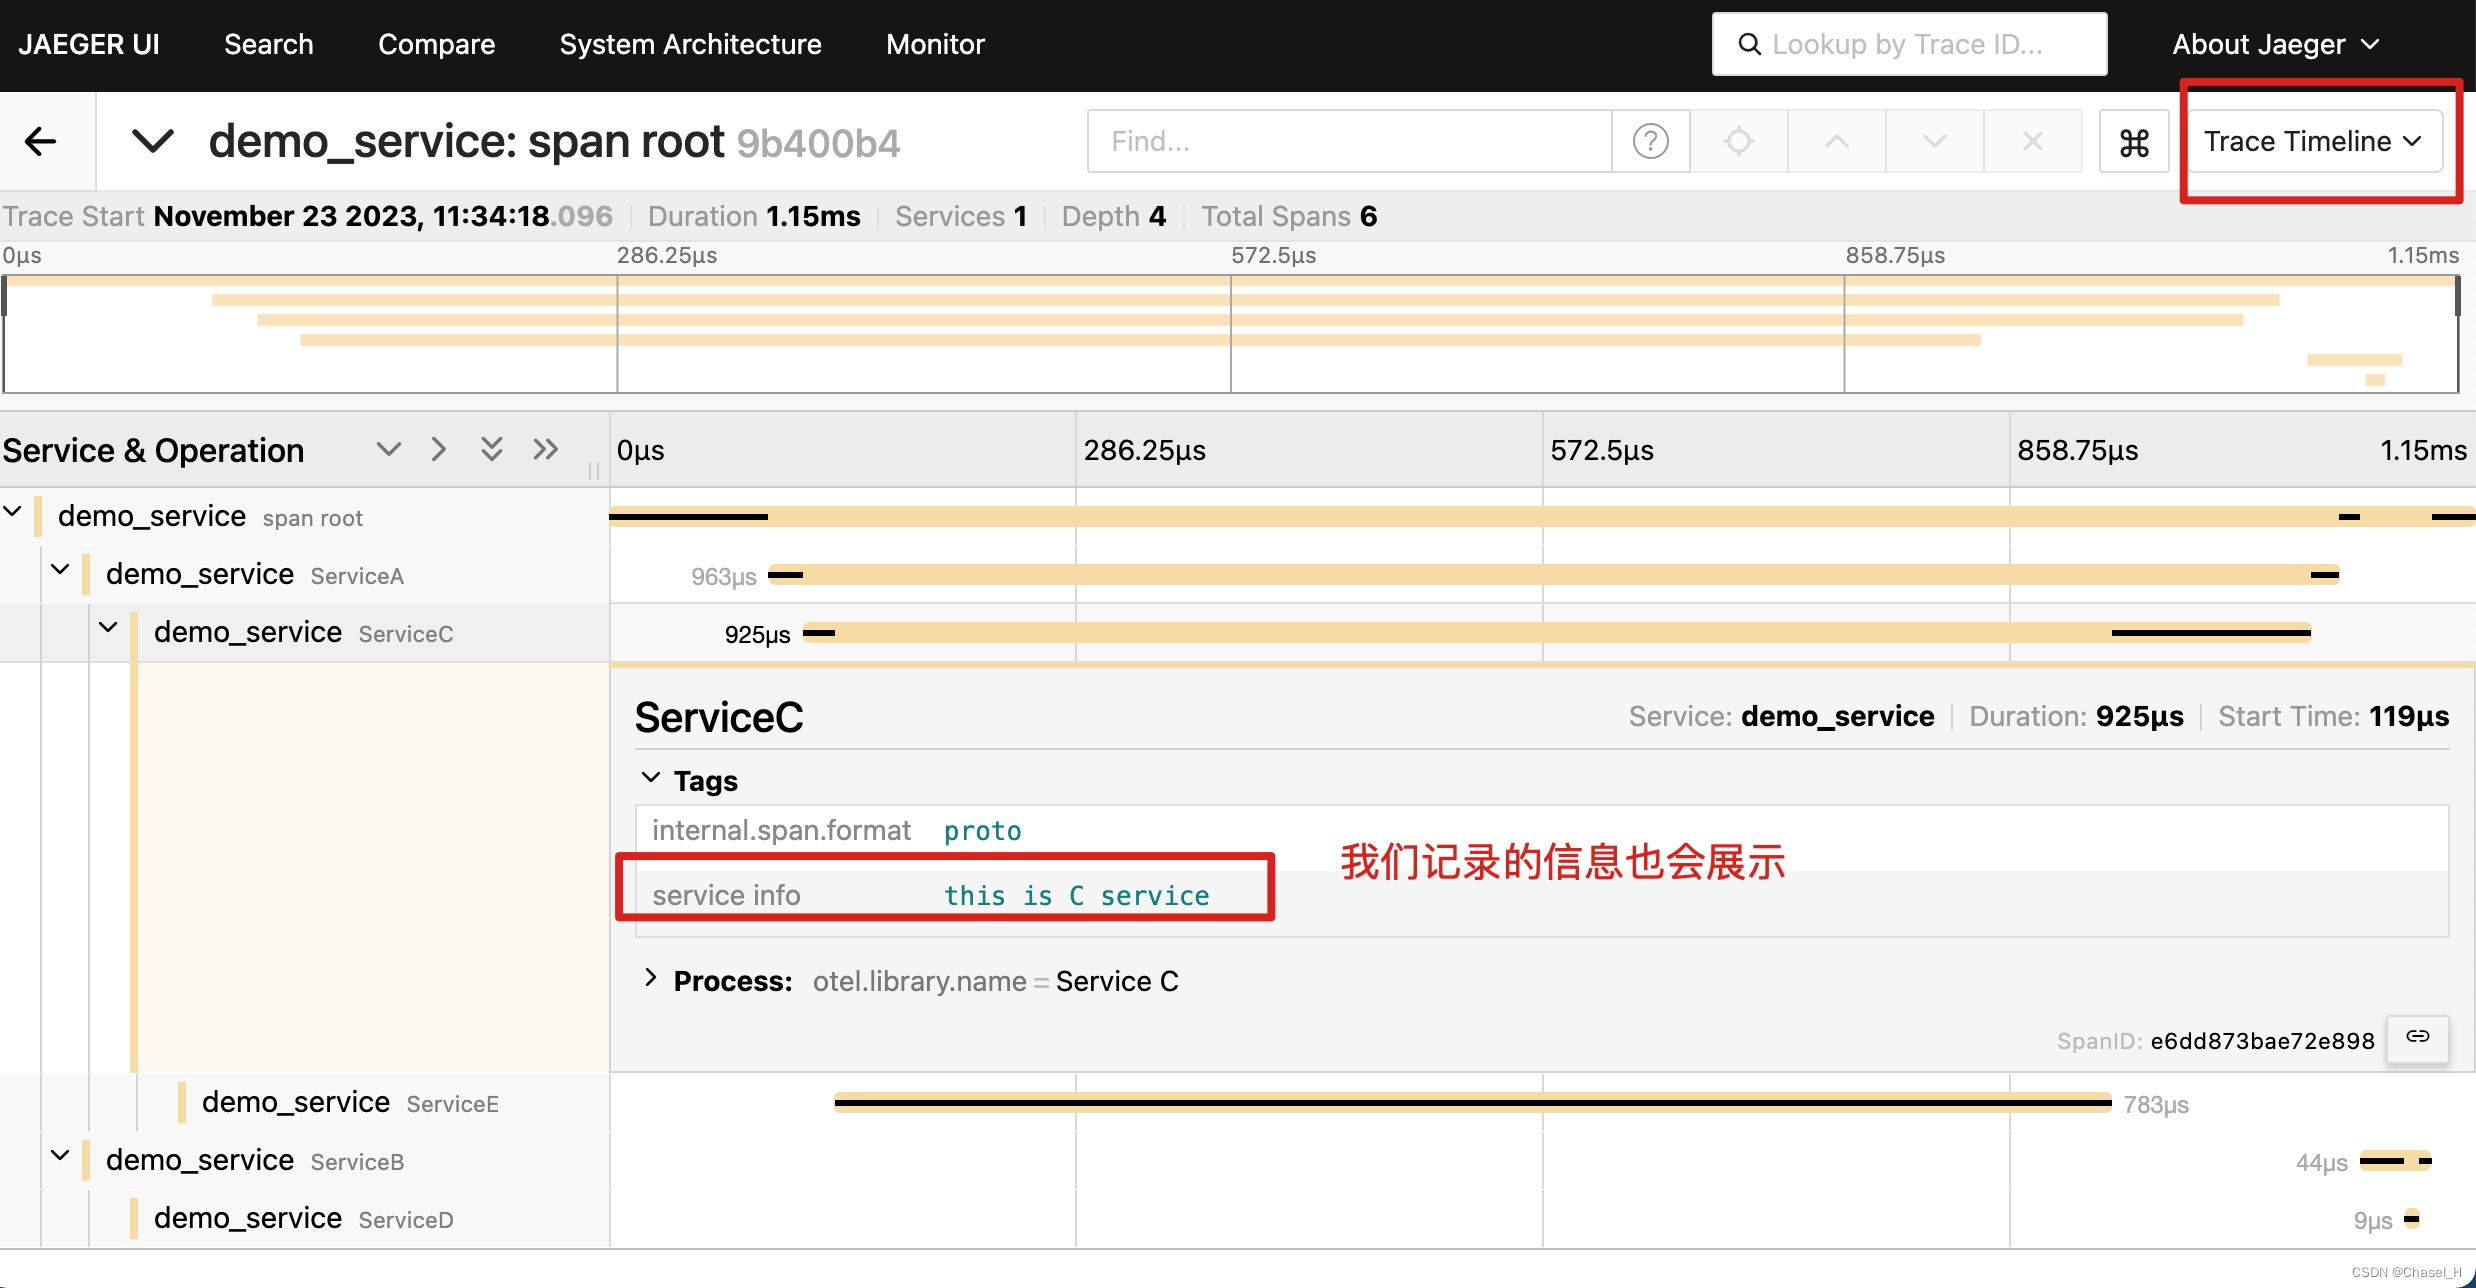The height and width of the screenshot is (1288, 2476).
Task: Clear the find search X icon
Action: (2032, 142)
